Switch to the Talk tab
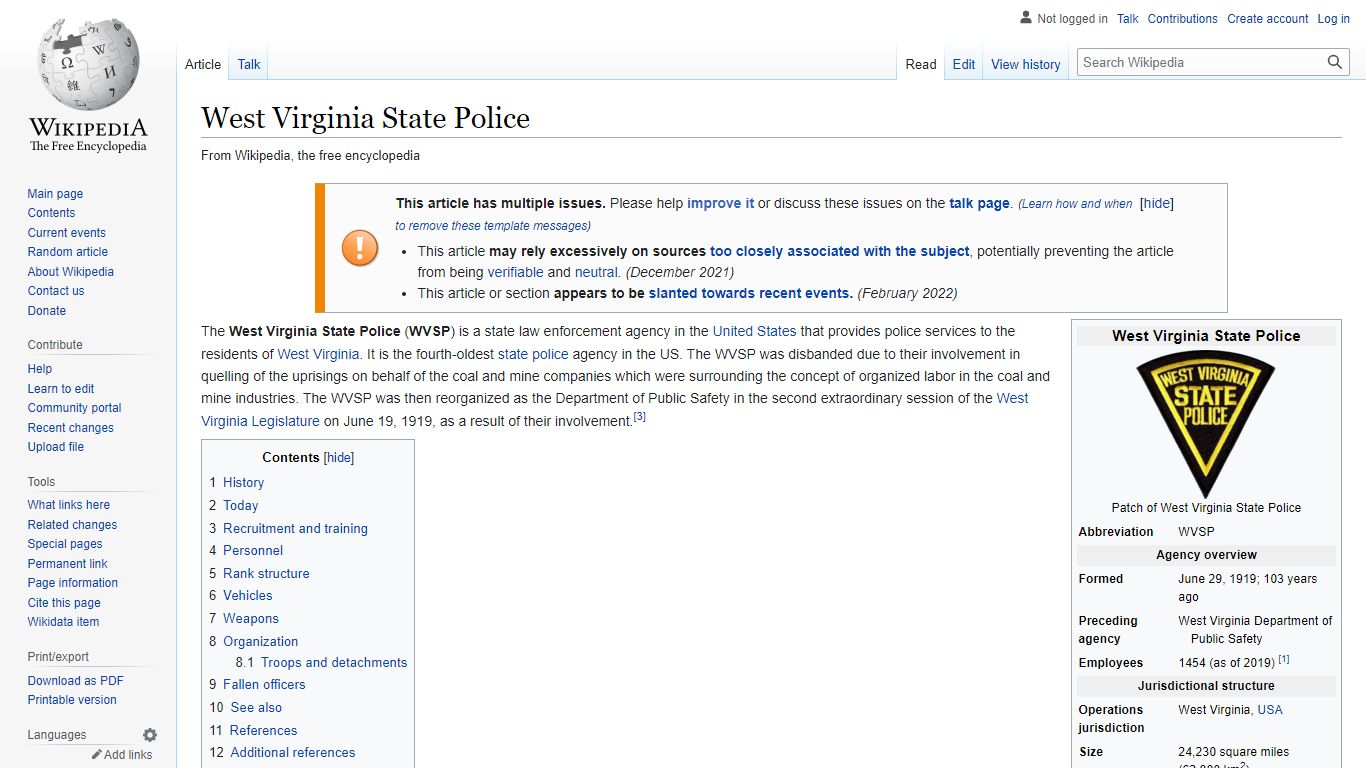 click(x=249, y=64)
